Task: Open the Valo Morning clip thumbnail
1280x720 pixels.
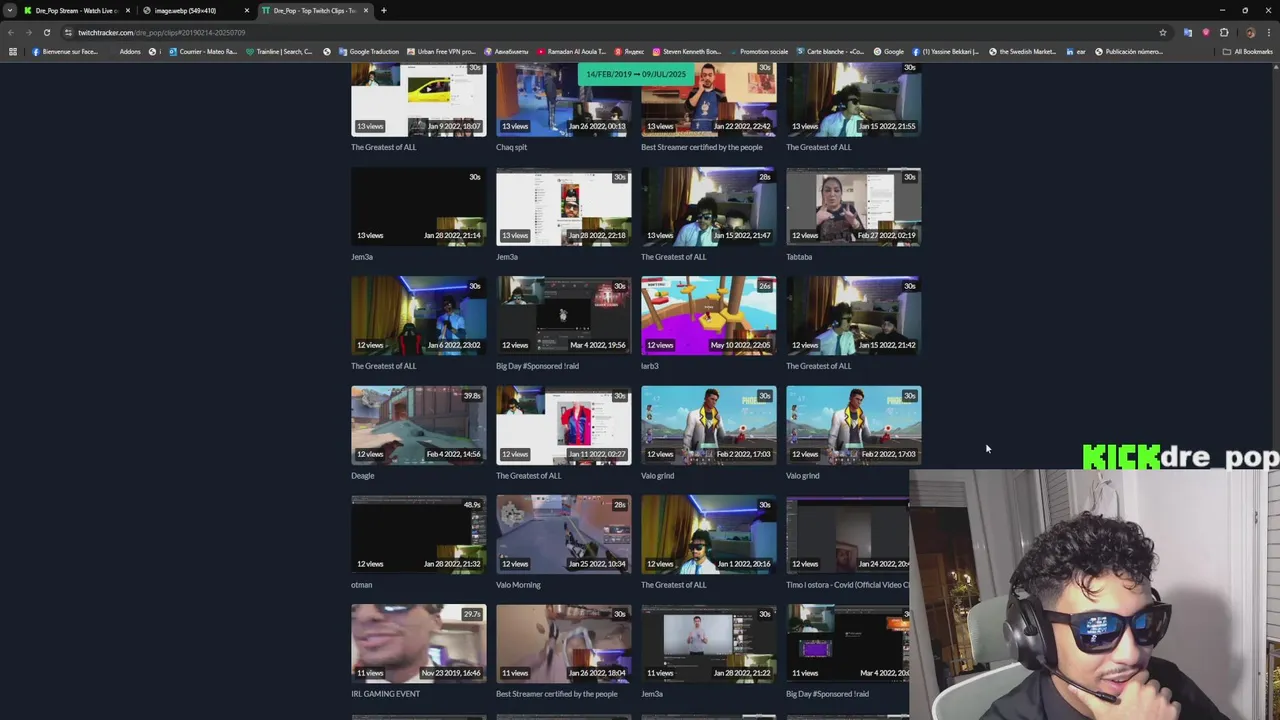Action: click(x=563, y=534)
